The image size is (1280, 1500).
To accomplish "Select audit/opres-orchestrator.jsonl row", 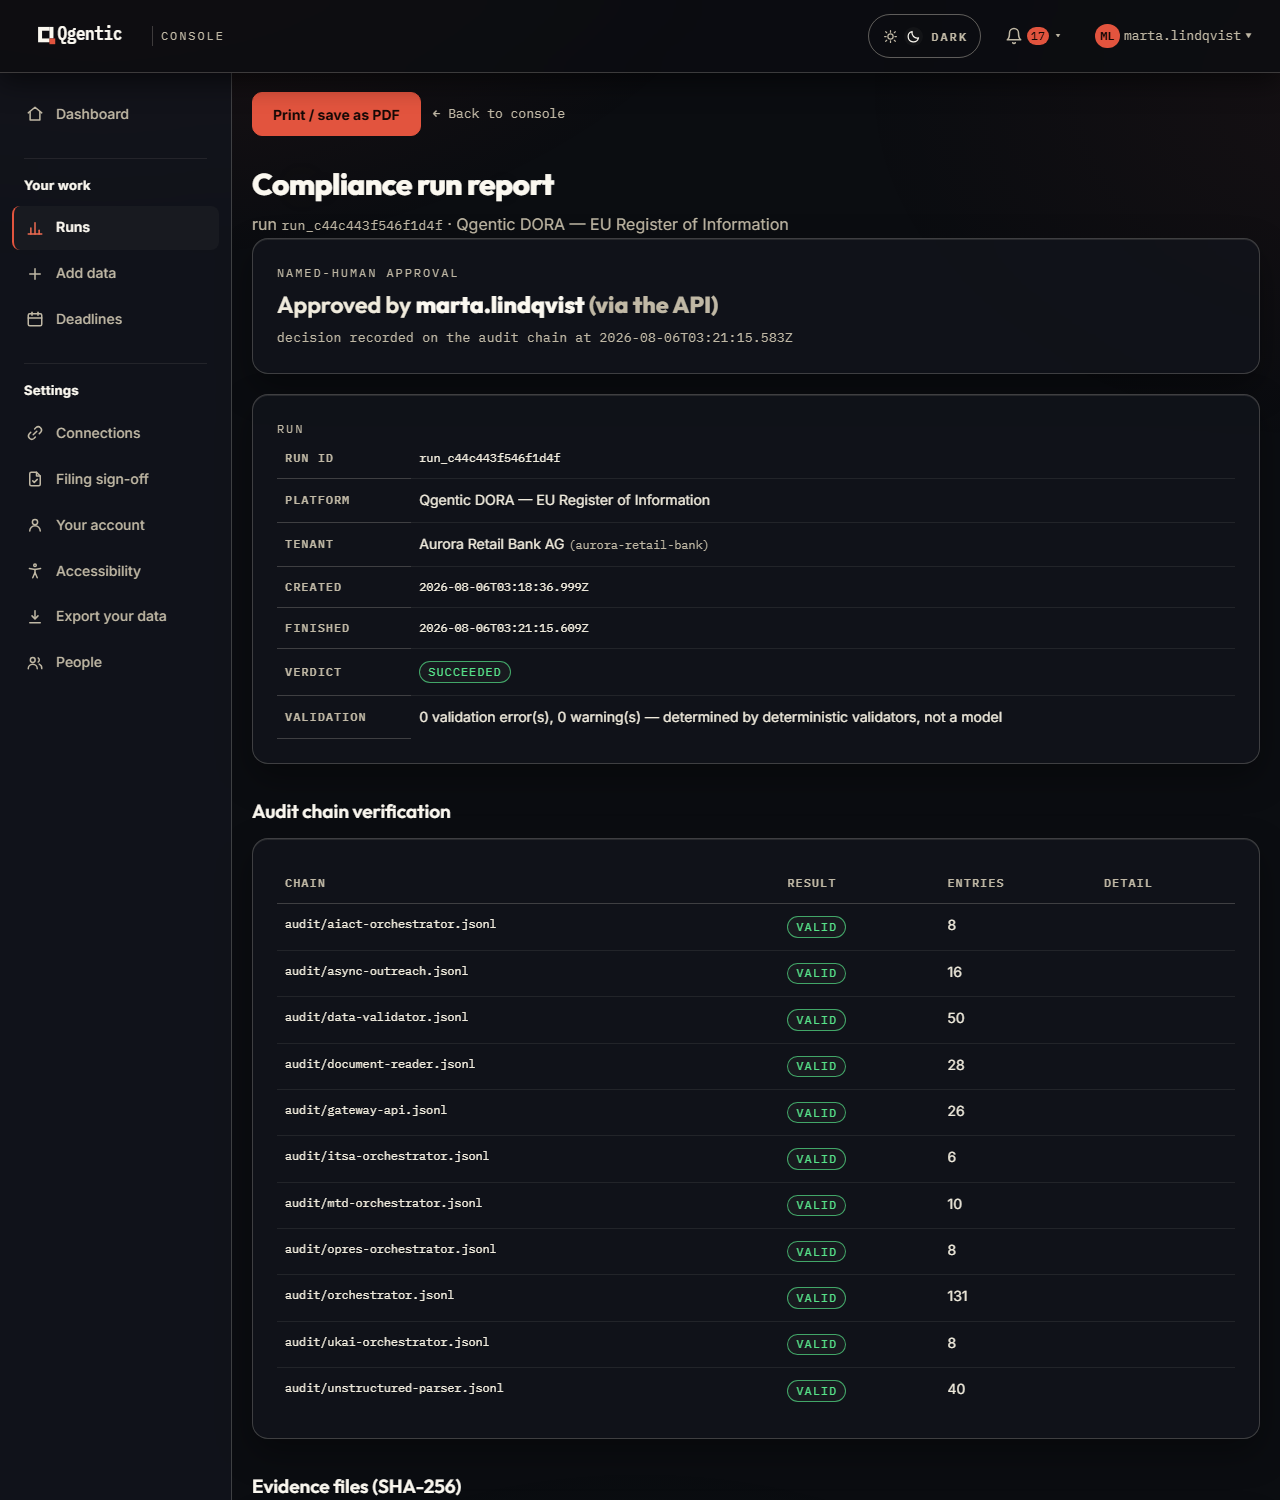I will (756, 1251).
